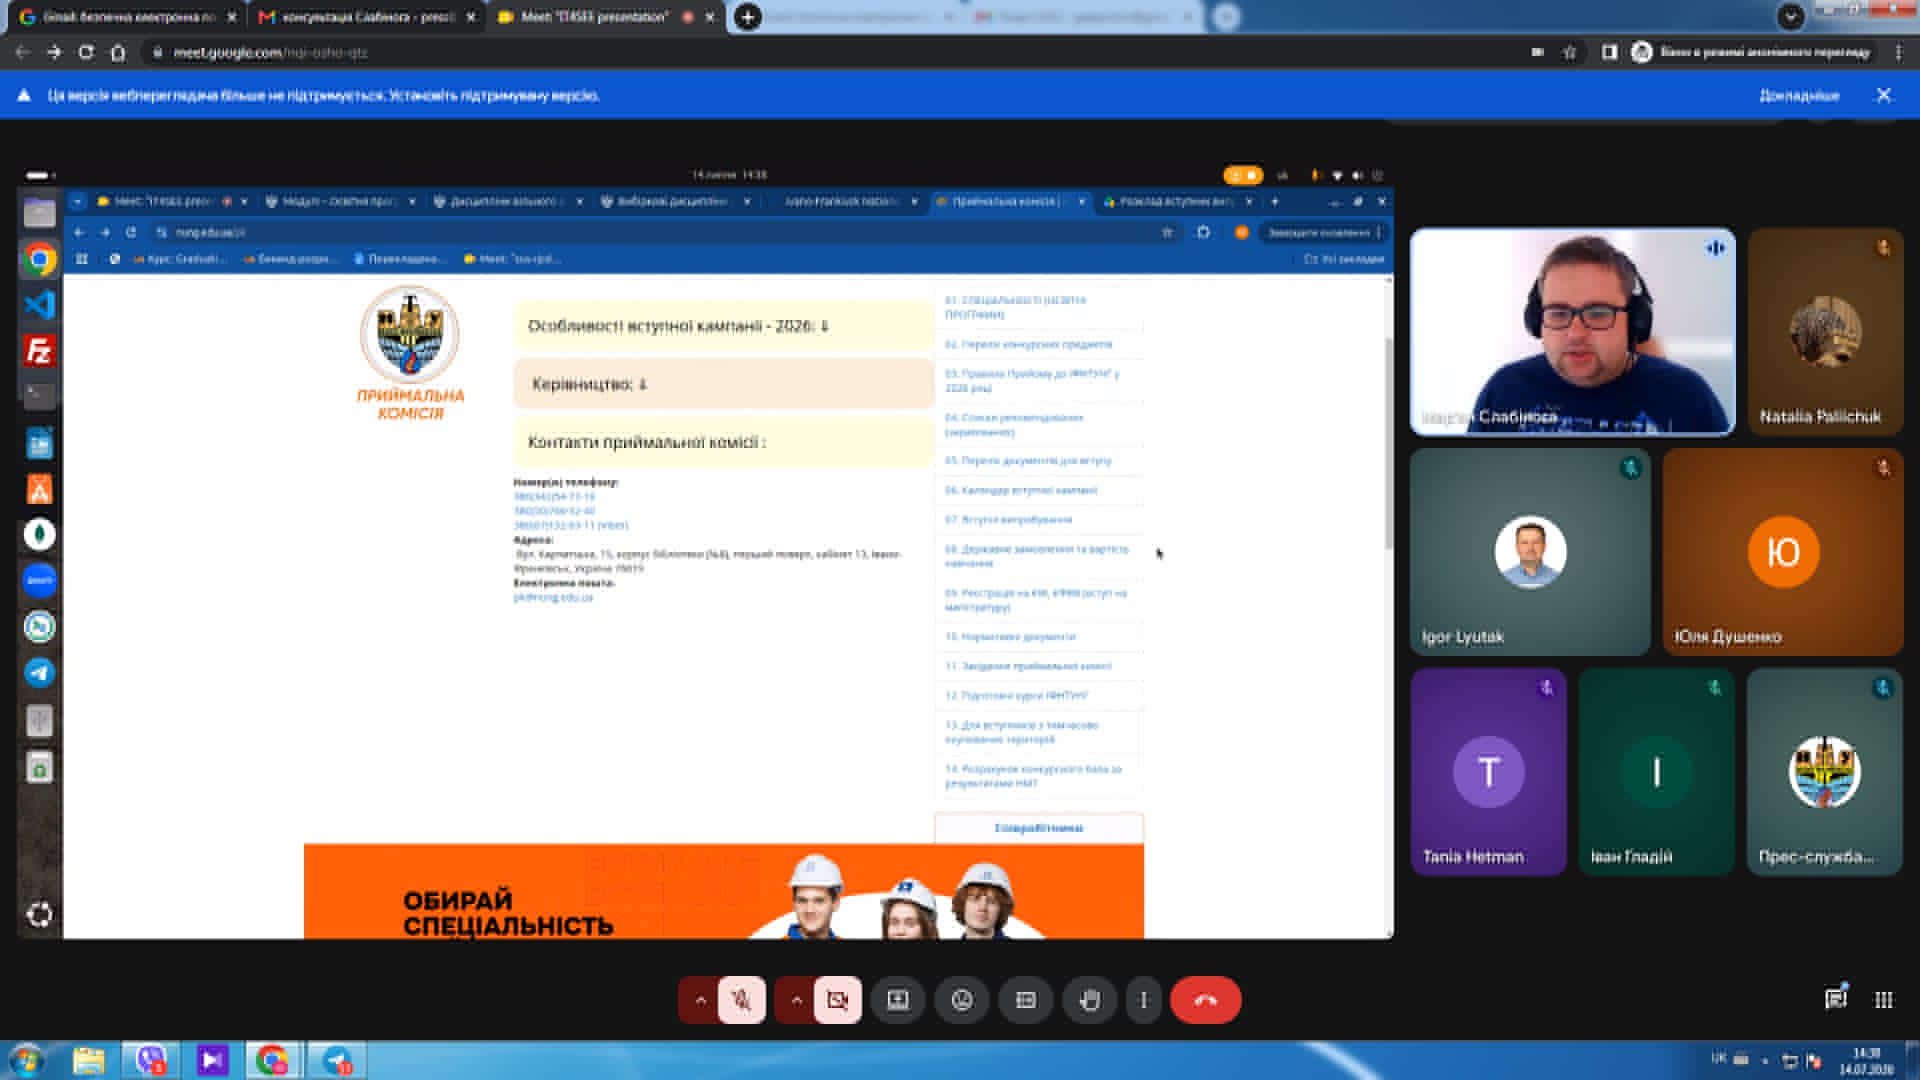Unmute the microphone

(742, 1000)
